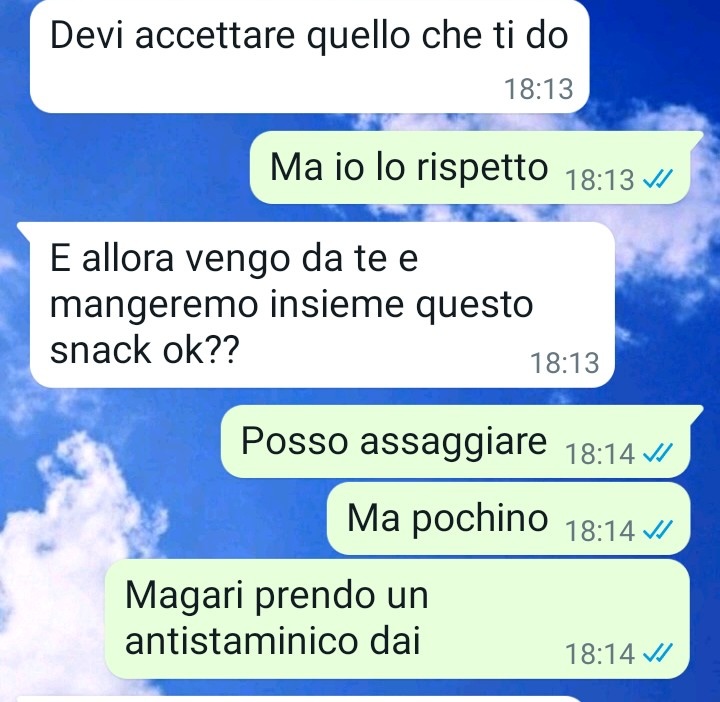Tap the word 'antistaminico' in the last message
The width and height of the screenshot is (720, 702).
[x=241, y=641]
